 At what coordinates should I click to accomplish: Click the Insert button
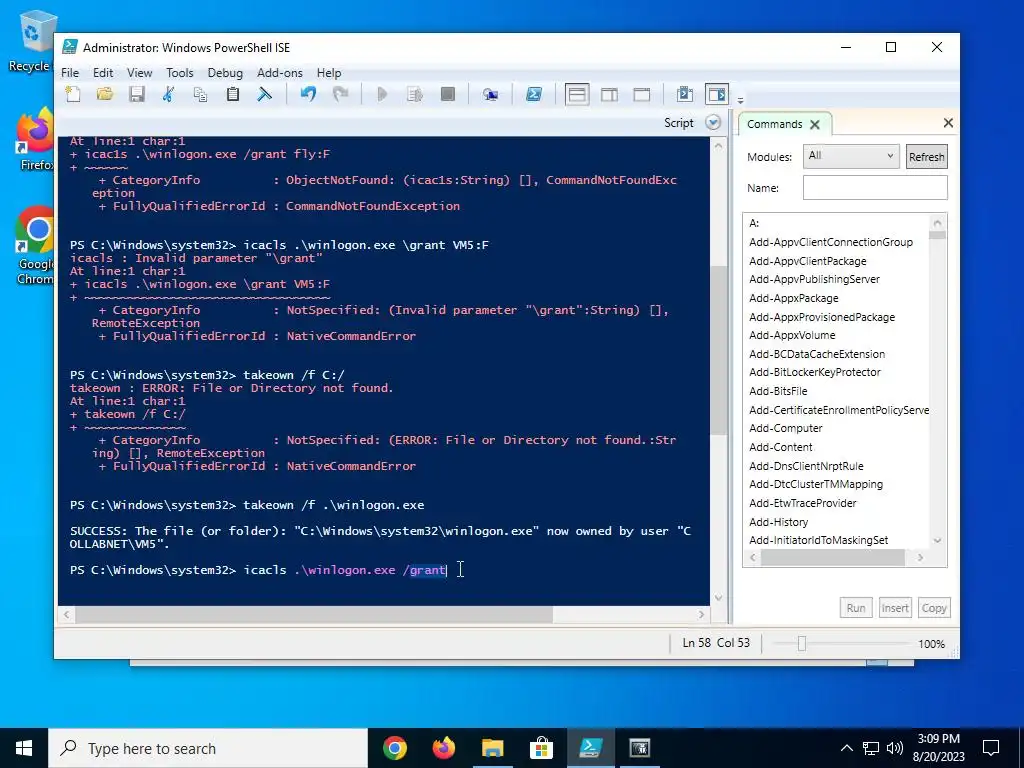[895, 608]
